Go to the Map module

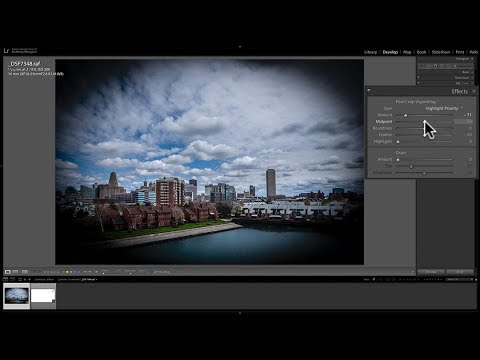(407, 52)
